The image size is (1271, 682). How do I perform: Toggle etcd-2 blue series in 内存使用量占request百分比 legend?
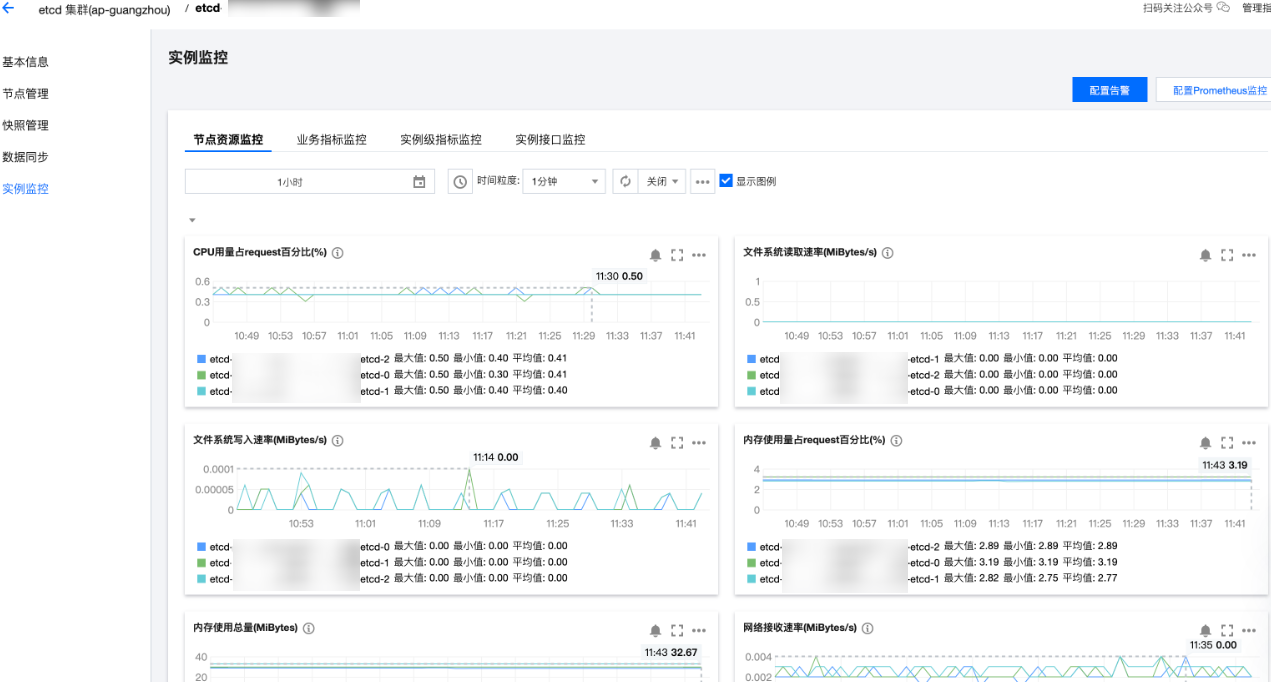751,546
